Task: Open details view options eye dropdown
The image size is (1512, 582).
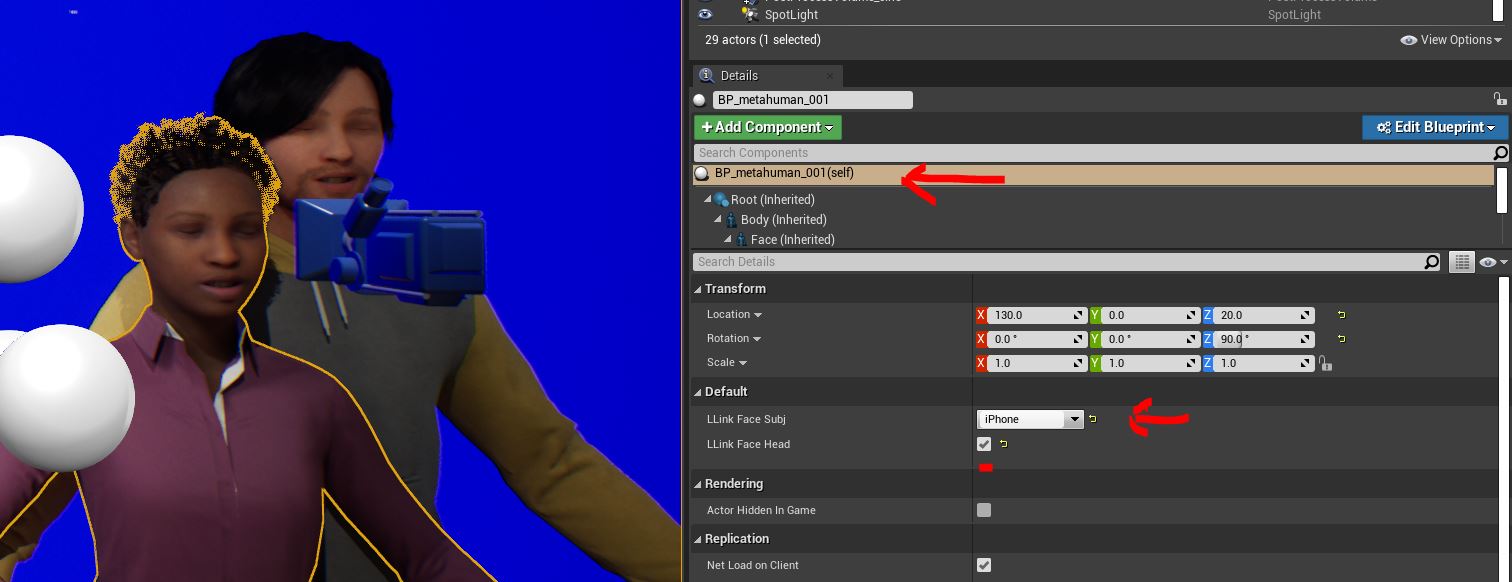Action: pos(1493,262)
